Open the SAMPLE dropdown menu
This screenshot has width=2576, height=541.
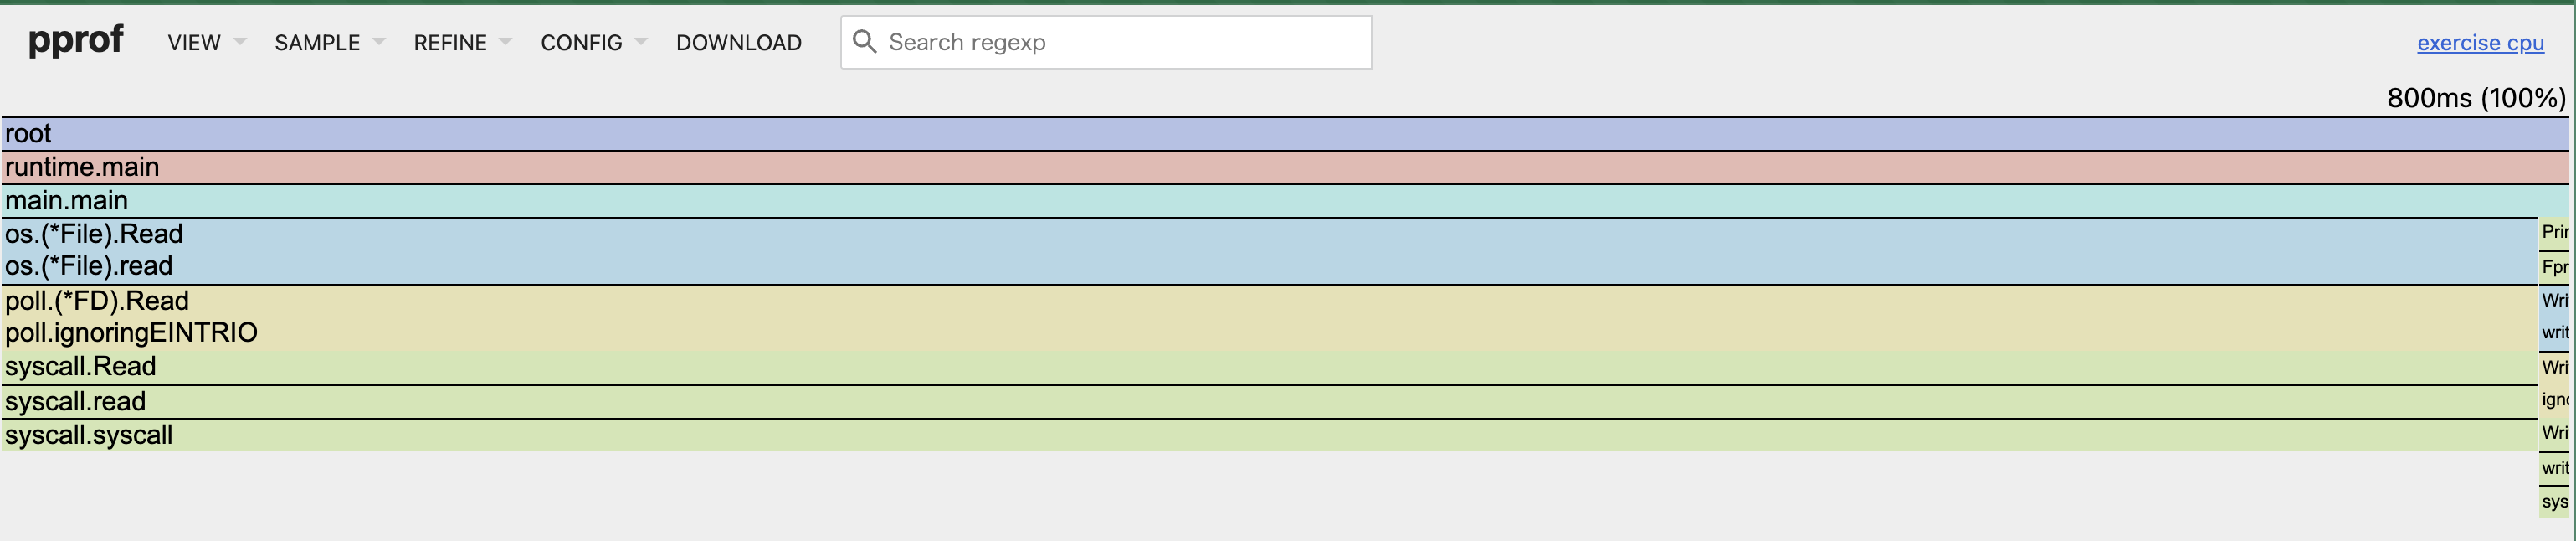click(x=329, y=43)
